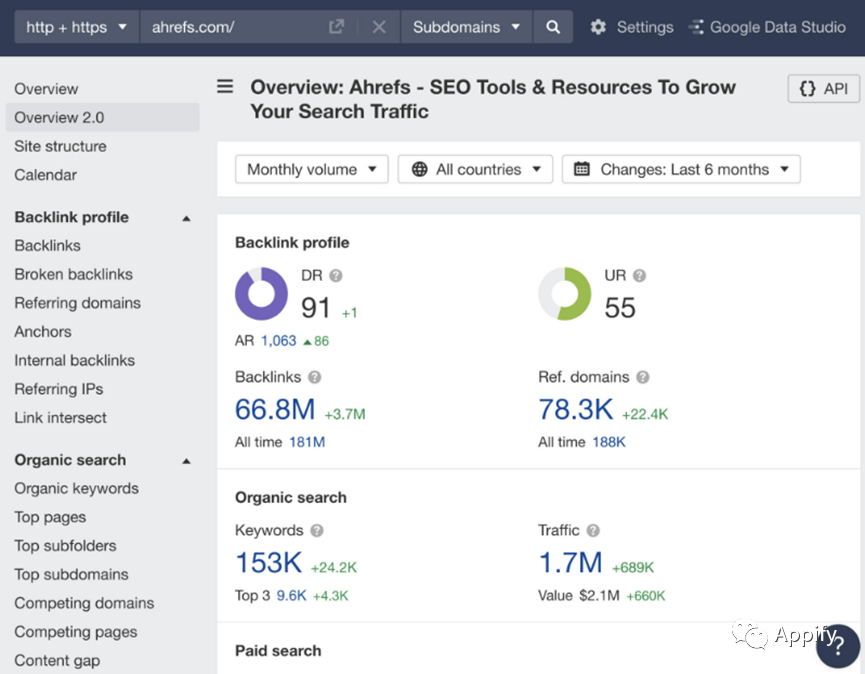Viewport: 865px width, 674px height.
Task: Click the Keywords count 153K
Action: 269,563
